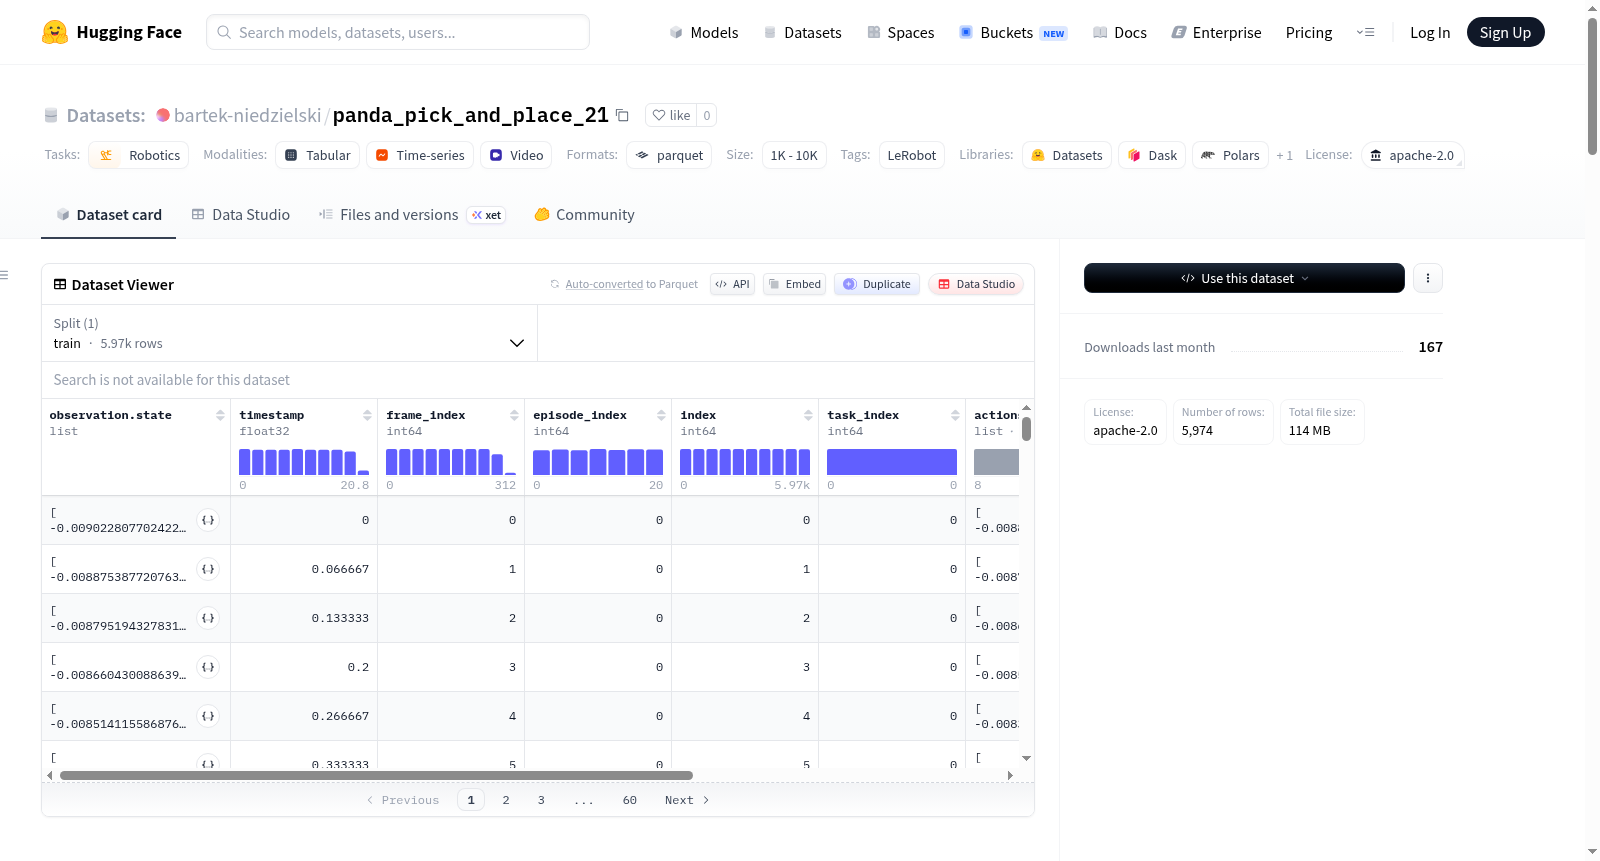Open Datasets in the top navigation

tap(802, 33)
